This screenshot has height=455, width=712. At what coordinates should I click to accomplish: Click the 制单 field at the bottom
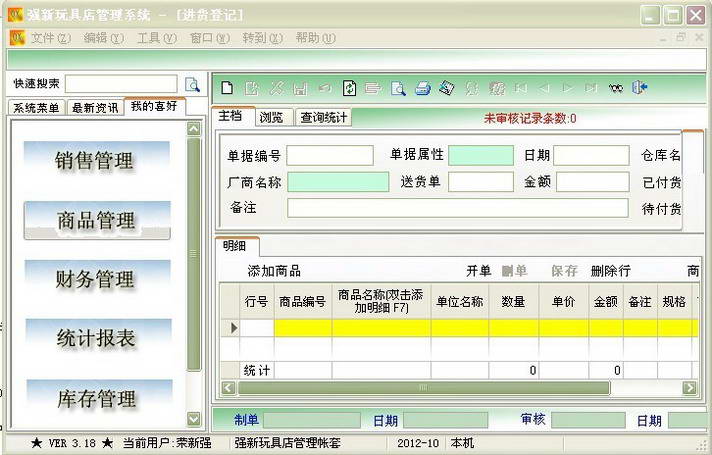[312, 420]
